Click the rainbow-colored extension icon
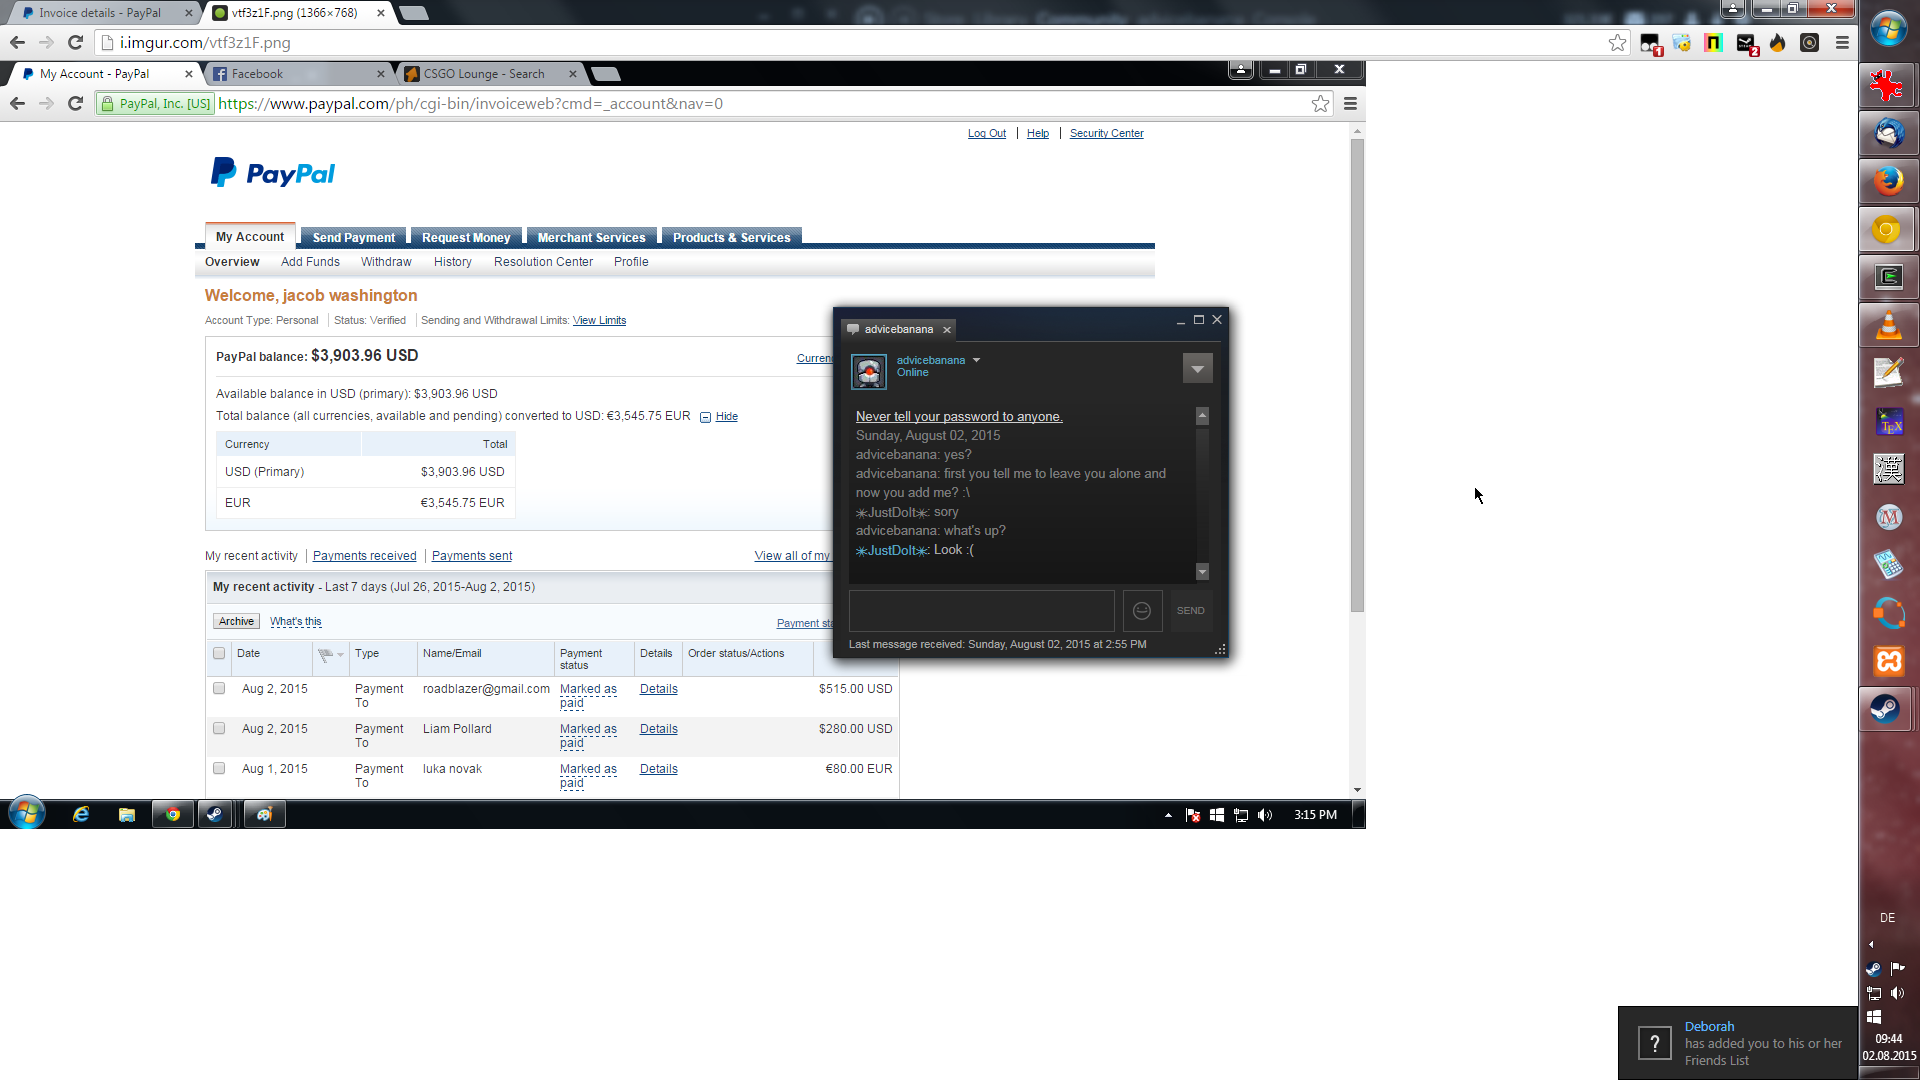The width and height of the screenshot is (1920, 1080). click(1714, 43)
